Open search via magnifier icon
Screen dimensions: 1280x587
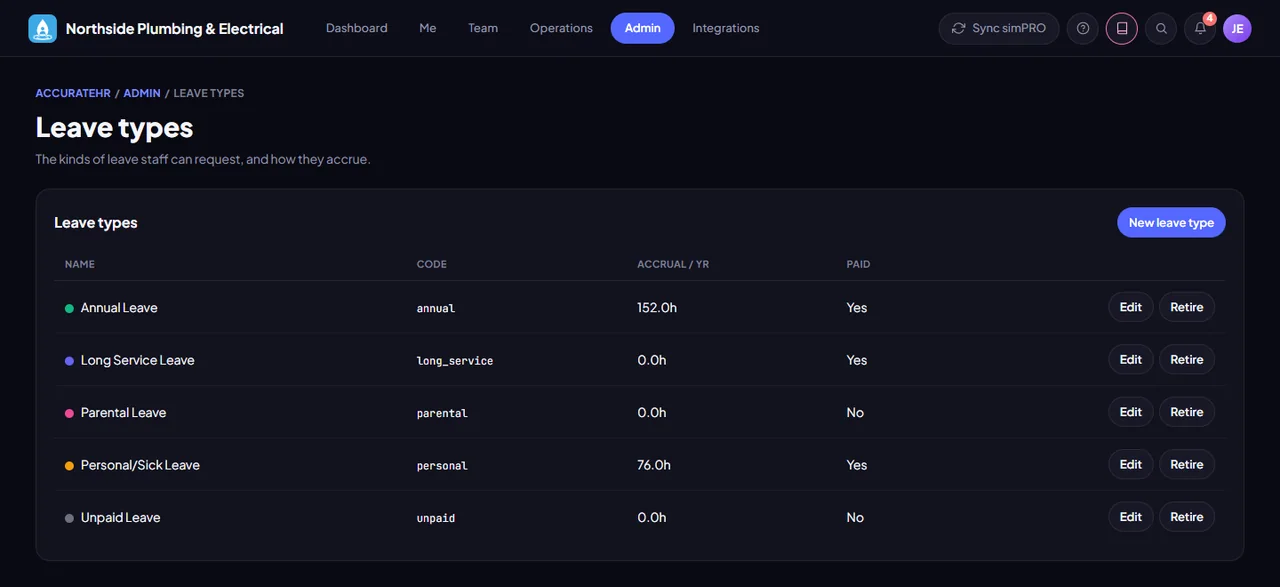[1161, 28]
